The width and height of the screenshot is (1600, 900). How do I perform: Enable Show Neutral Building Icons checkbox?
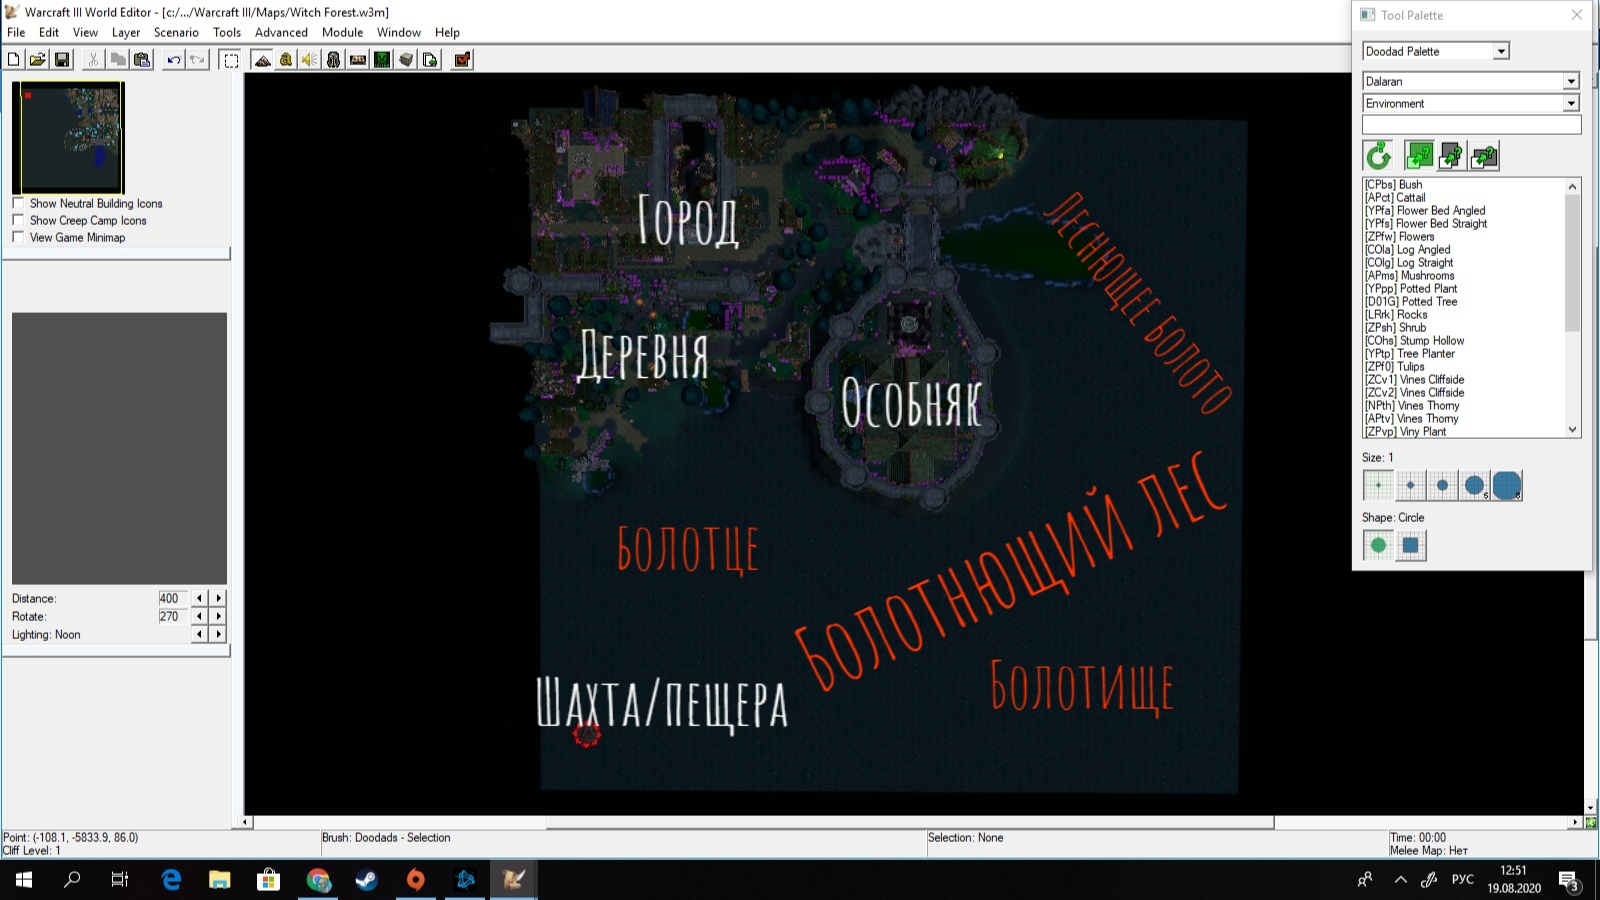pos(18,203)
